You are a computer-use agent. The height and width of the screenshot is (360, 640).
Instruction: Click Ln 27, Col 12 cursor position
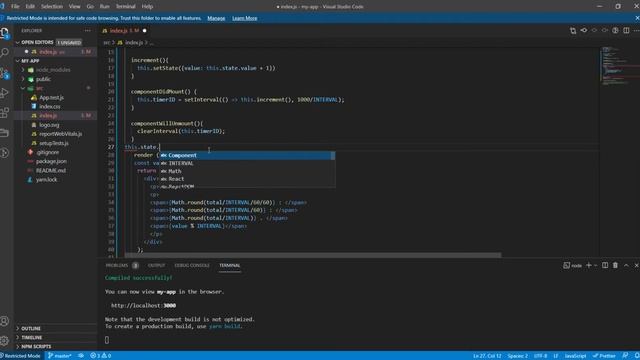pyautogui.click(x=487, y=356)
